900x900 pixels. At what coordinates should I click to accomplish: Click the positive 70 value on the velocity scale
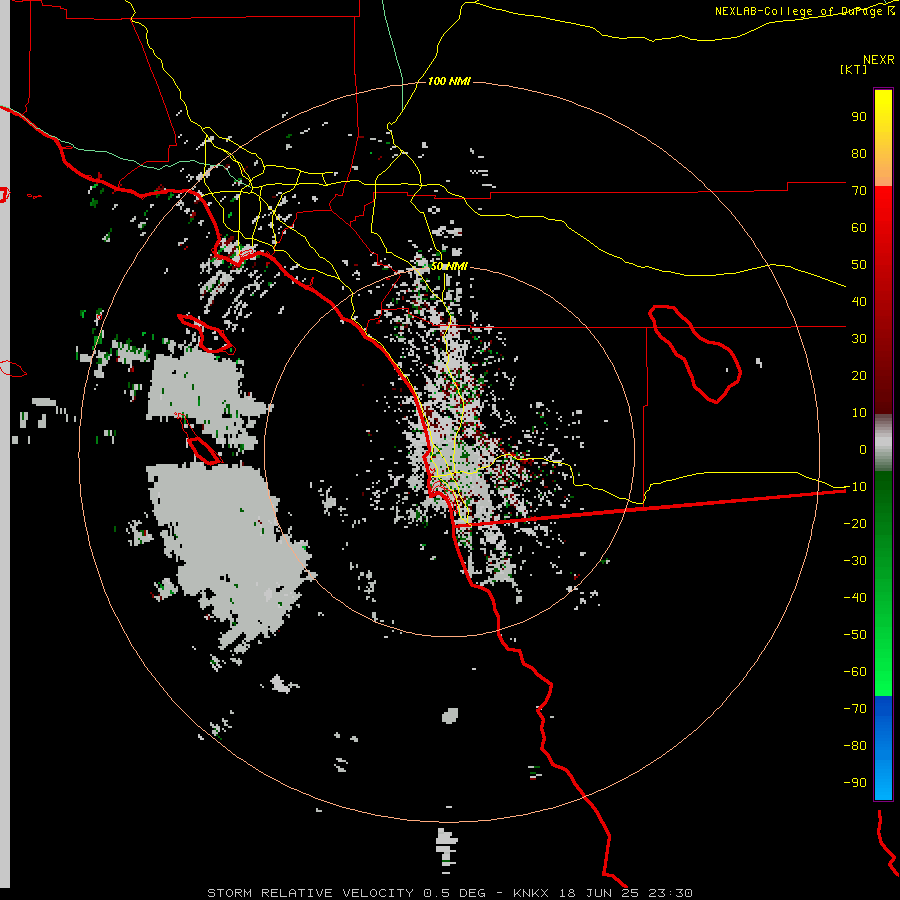click(859, 191)
